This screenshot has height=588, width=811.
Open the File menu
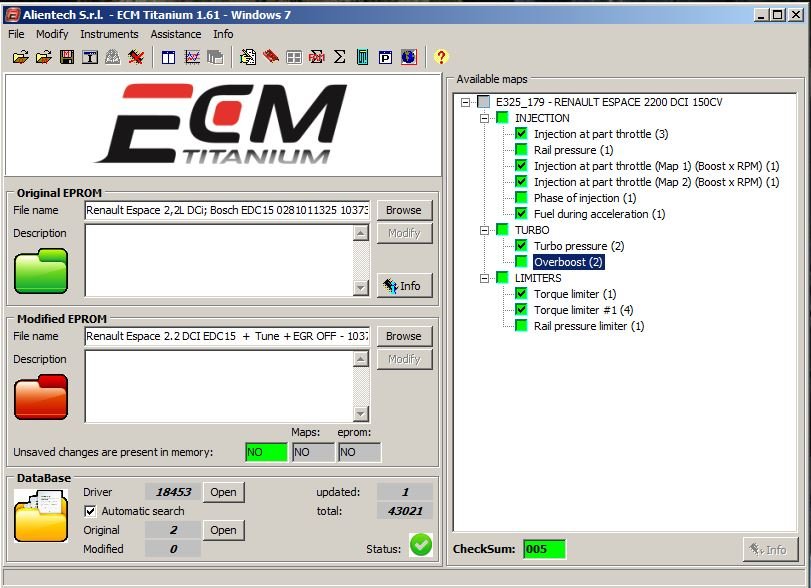coord(16,34)
